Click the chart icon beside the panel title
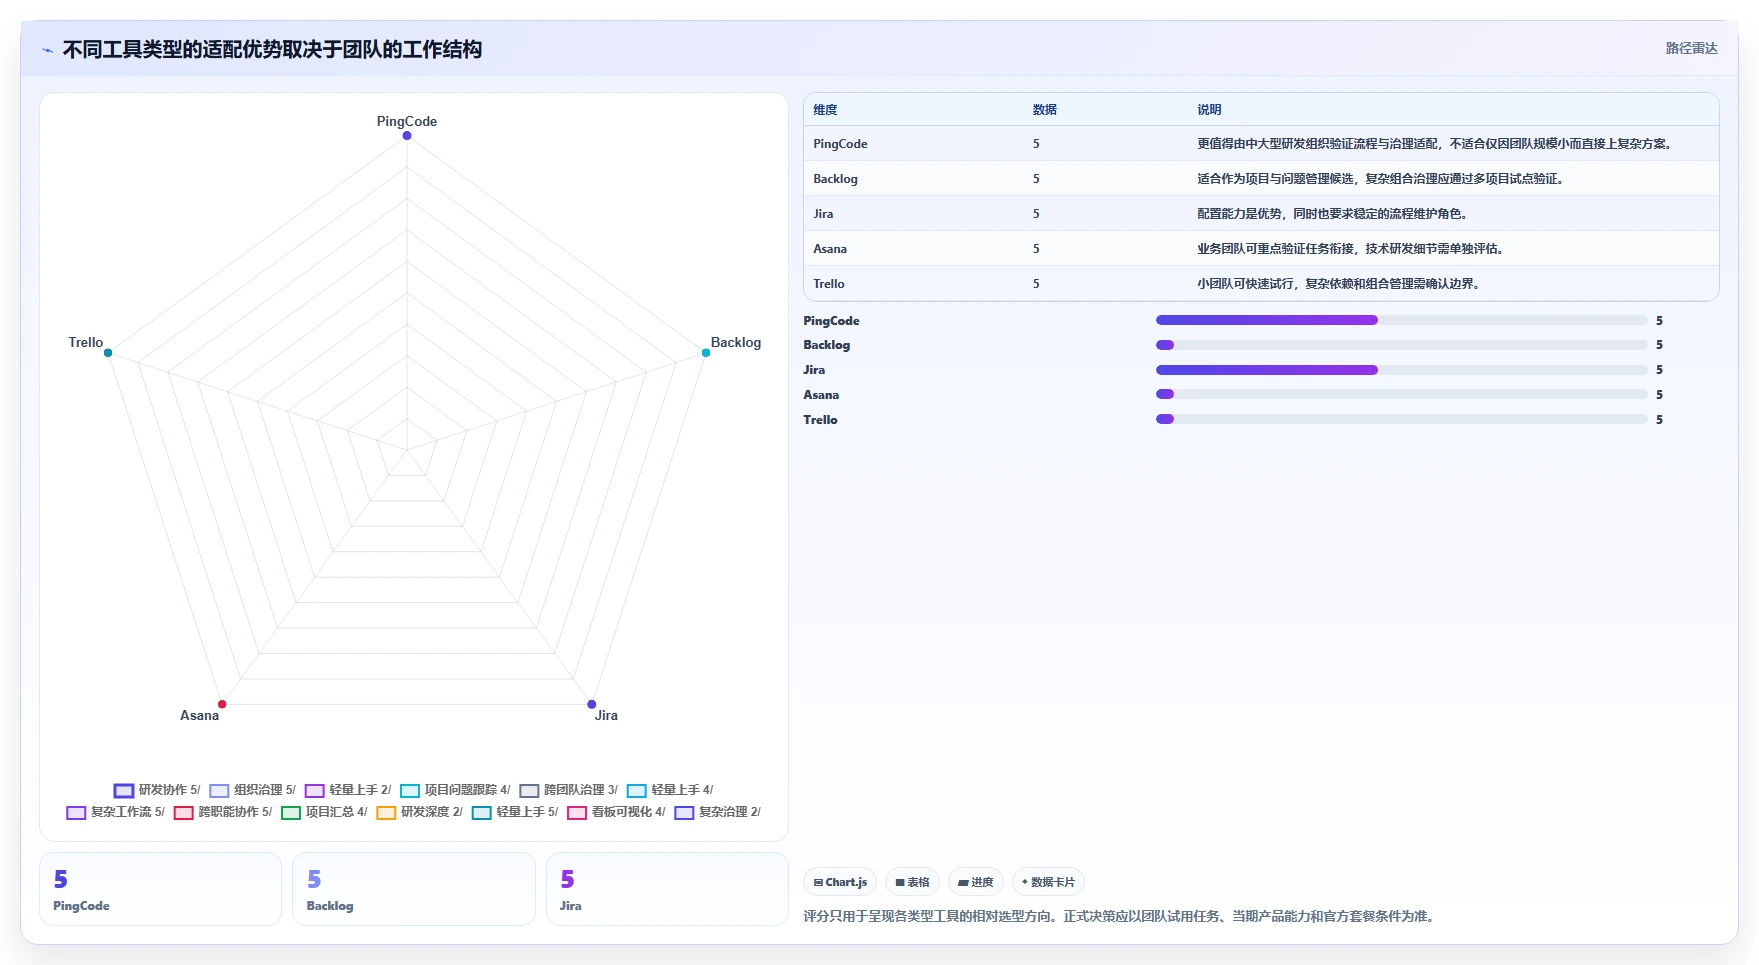Screen dimensions: 1759x965 pyautogui.click(x=47, y=50)
